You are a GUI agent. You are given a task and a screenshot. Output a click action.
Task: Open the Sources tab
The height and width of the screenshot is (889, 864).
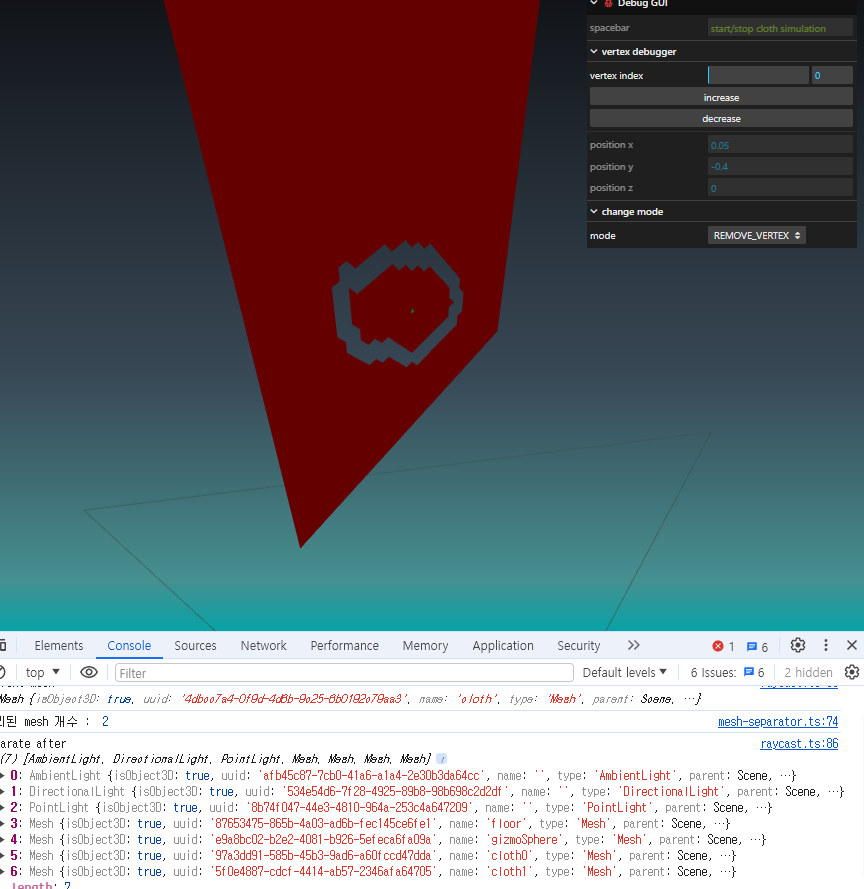click(195, 645)
